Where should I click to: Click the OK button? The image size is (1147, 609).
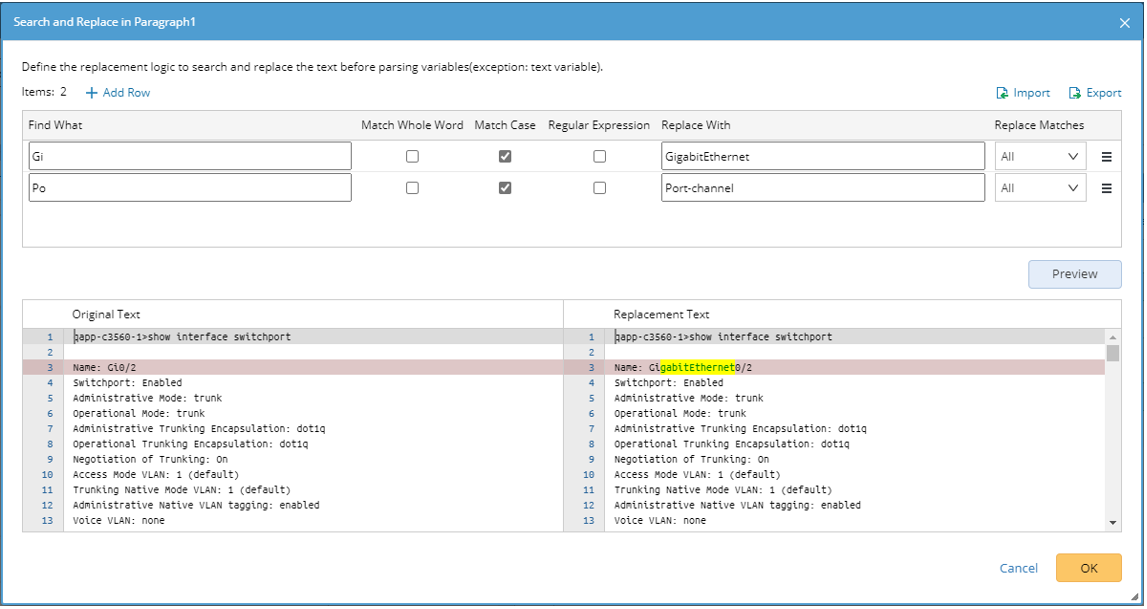point(1088,568)
